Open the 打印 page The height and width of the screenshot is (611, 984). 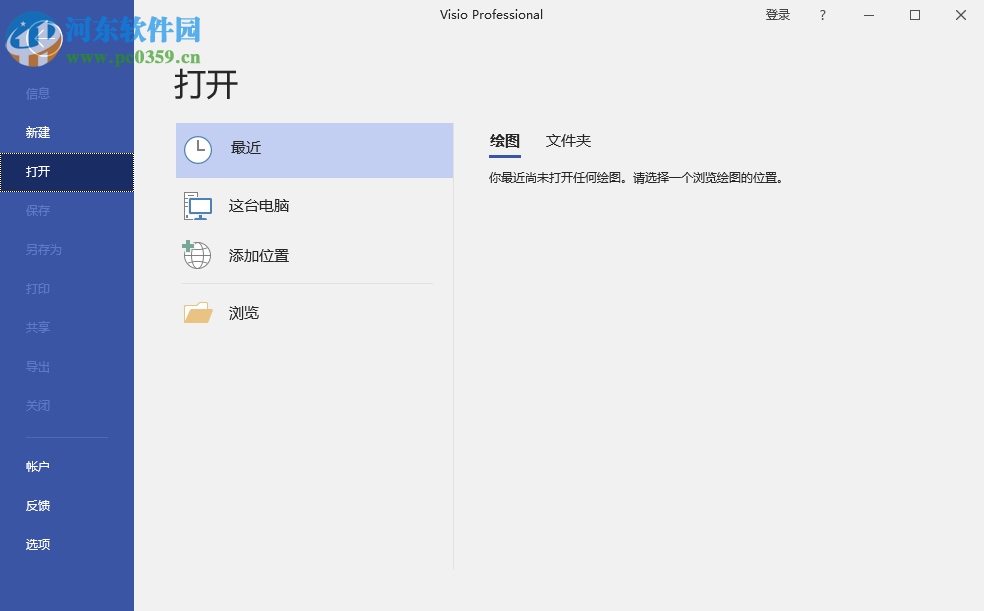coord(37,288)
